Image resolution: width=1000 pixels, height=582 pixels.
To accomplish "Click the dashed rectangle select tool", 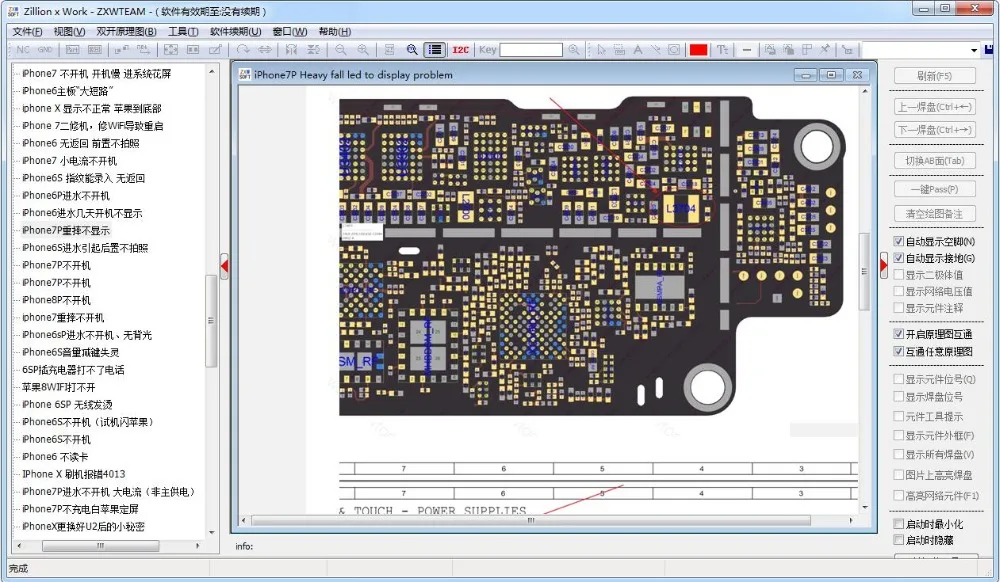I will (619, 50).
